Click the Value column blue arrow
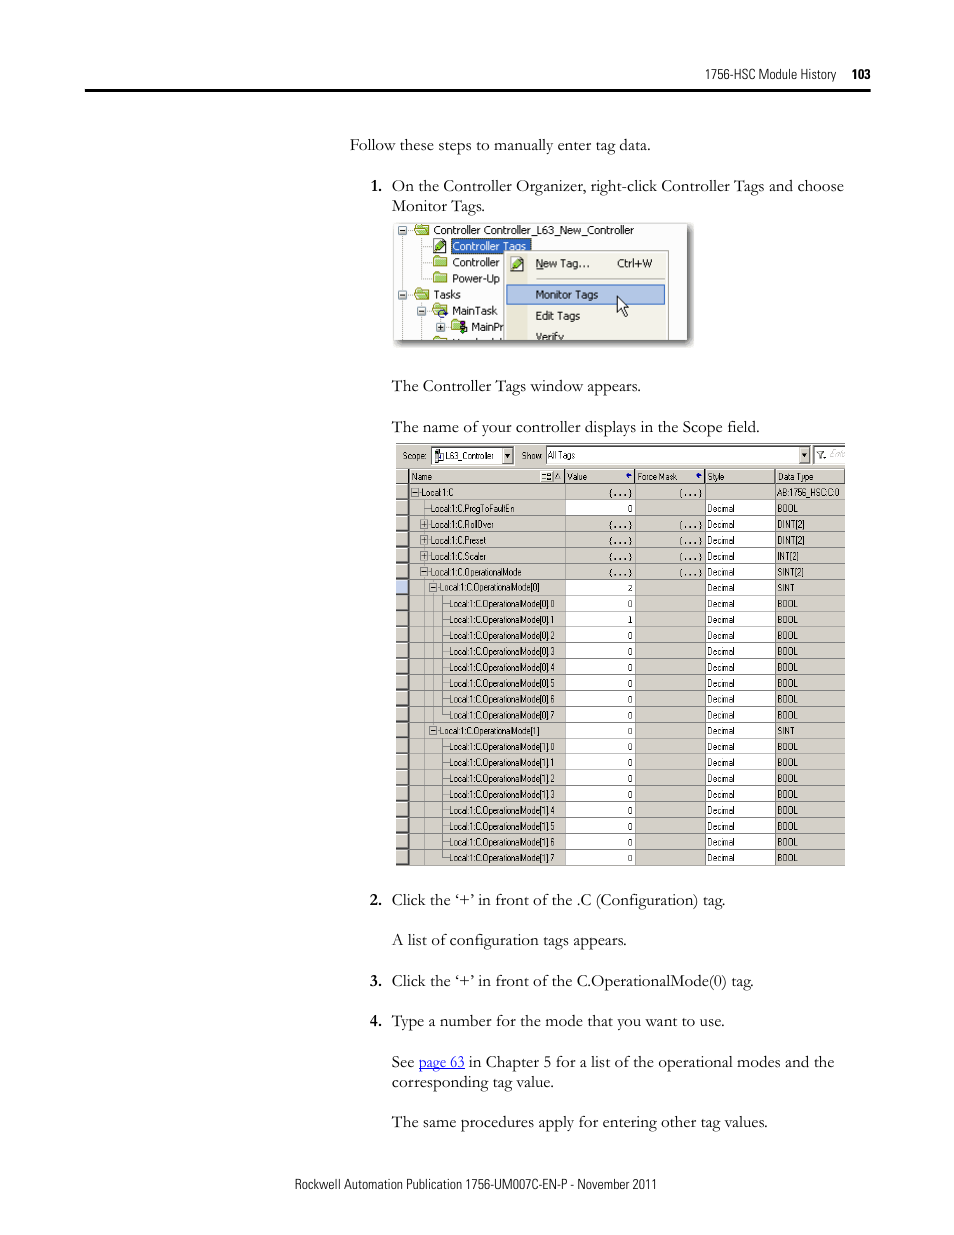Screen dimensions: 954x1235 coord(629,476)
